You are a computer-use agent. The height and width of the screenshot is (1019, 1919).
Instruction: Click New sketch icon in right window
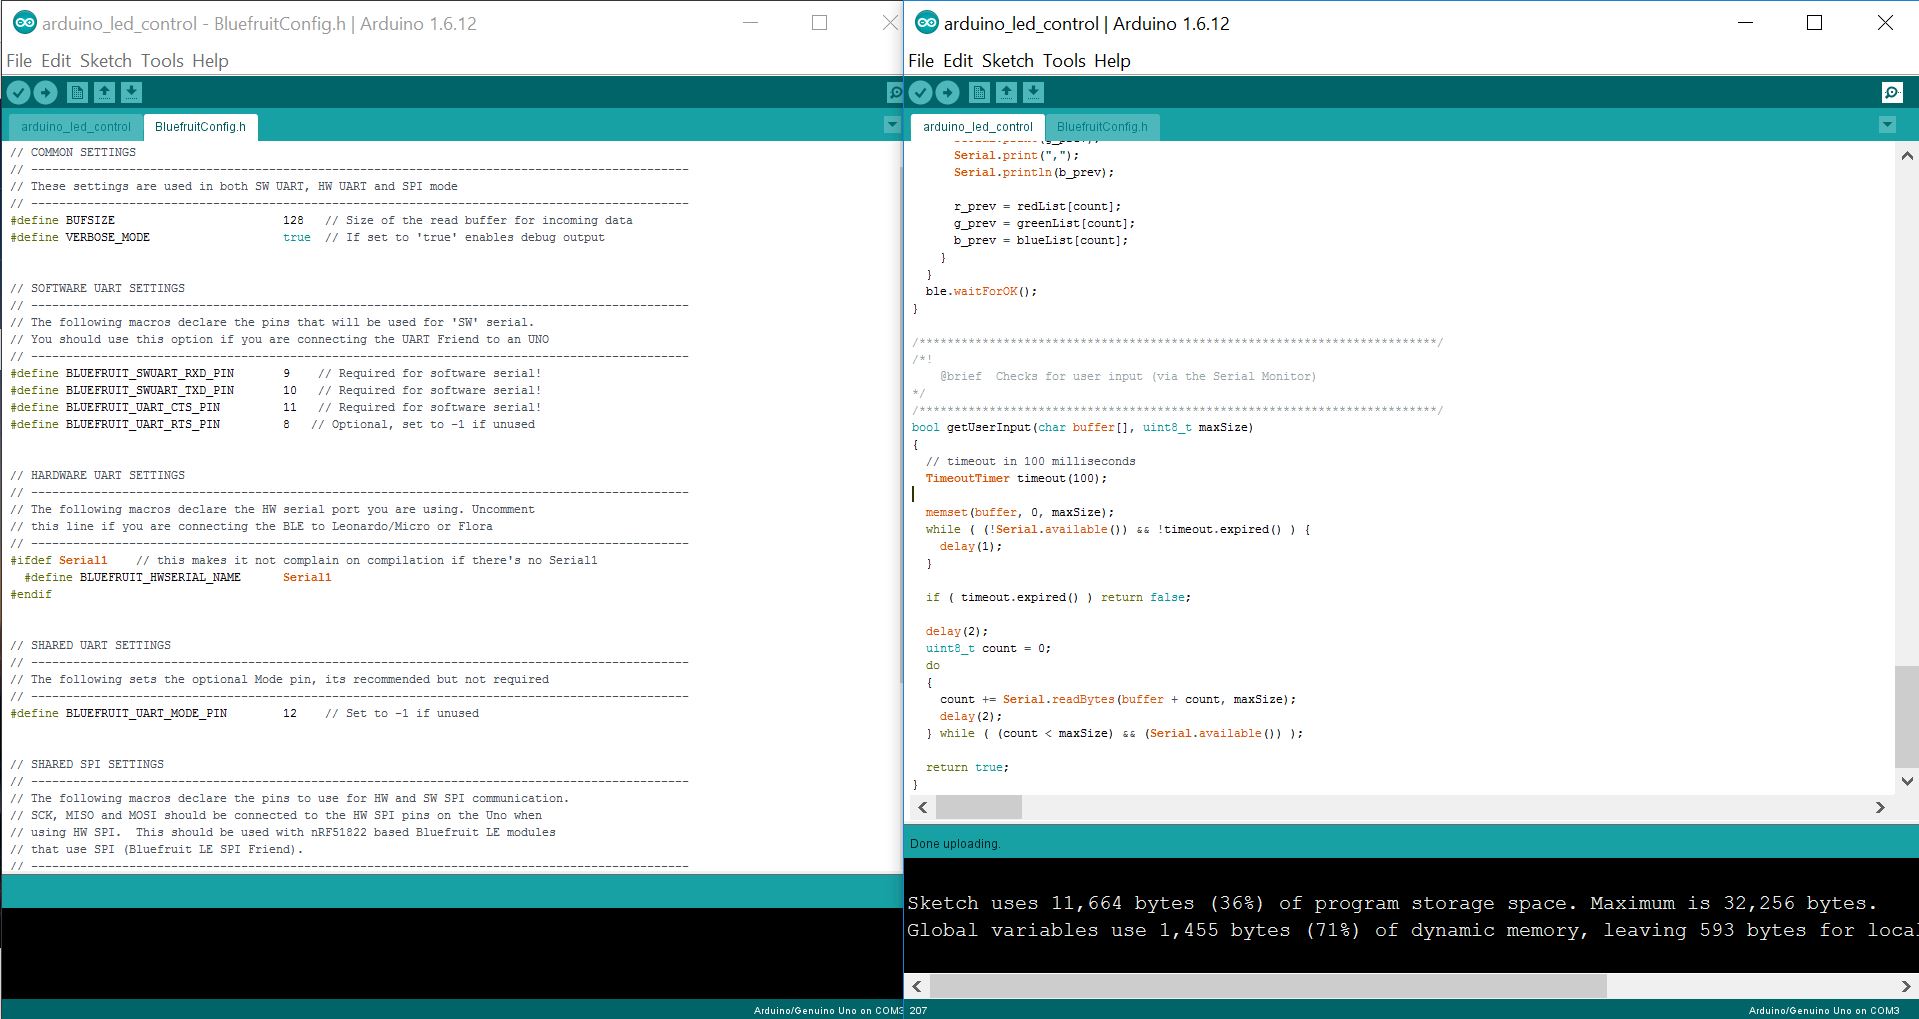(979, 93)
